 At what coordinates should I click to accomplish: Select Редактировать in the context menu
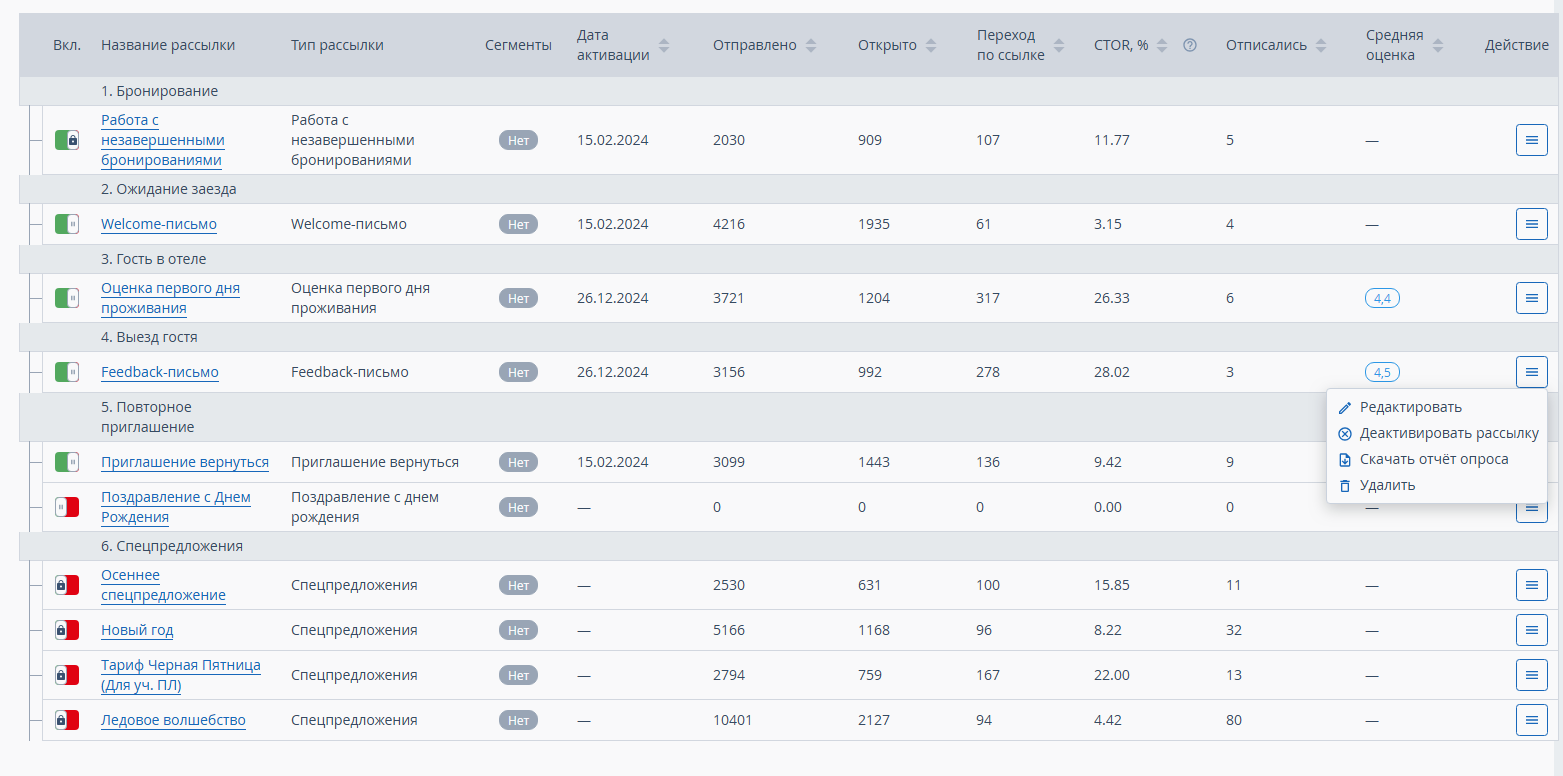point(1411,407)
